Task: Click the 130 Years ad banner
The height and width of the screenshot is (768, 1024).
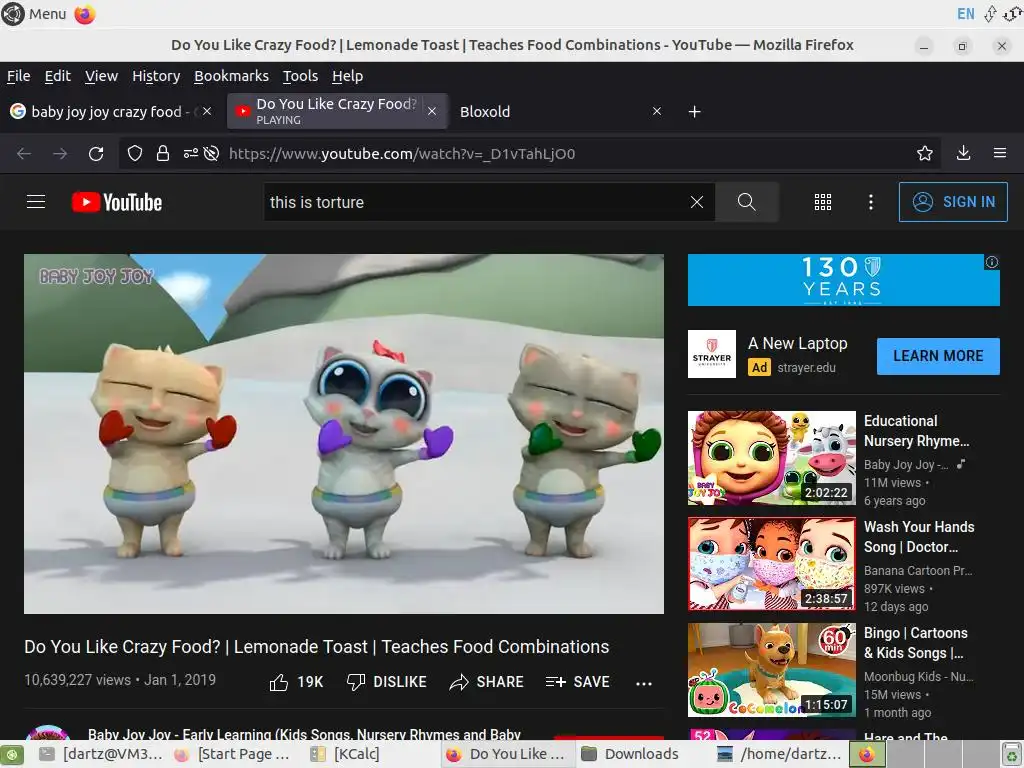Action: pyautogui.click(x=843, y=280)
